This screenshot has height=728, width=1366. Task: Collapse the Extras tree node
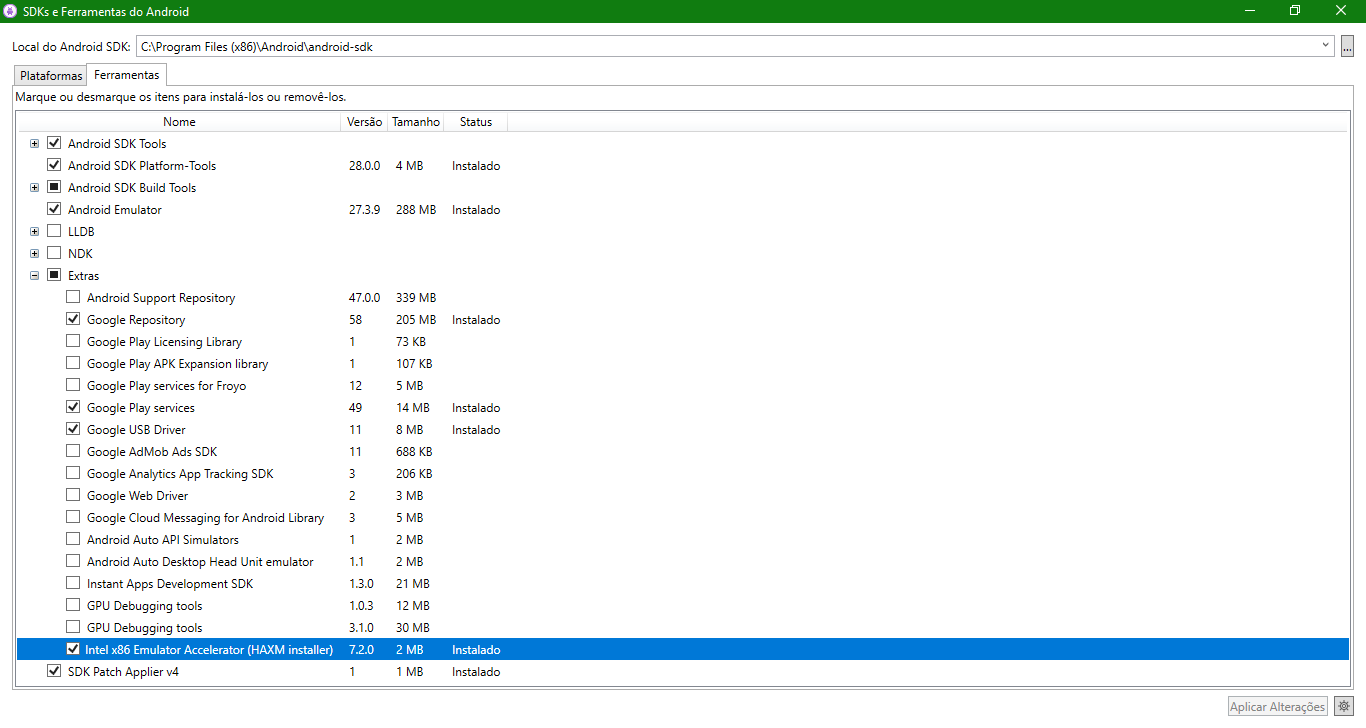35,276
